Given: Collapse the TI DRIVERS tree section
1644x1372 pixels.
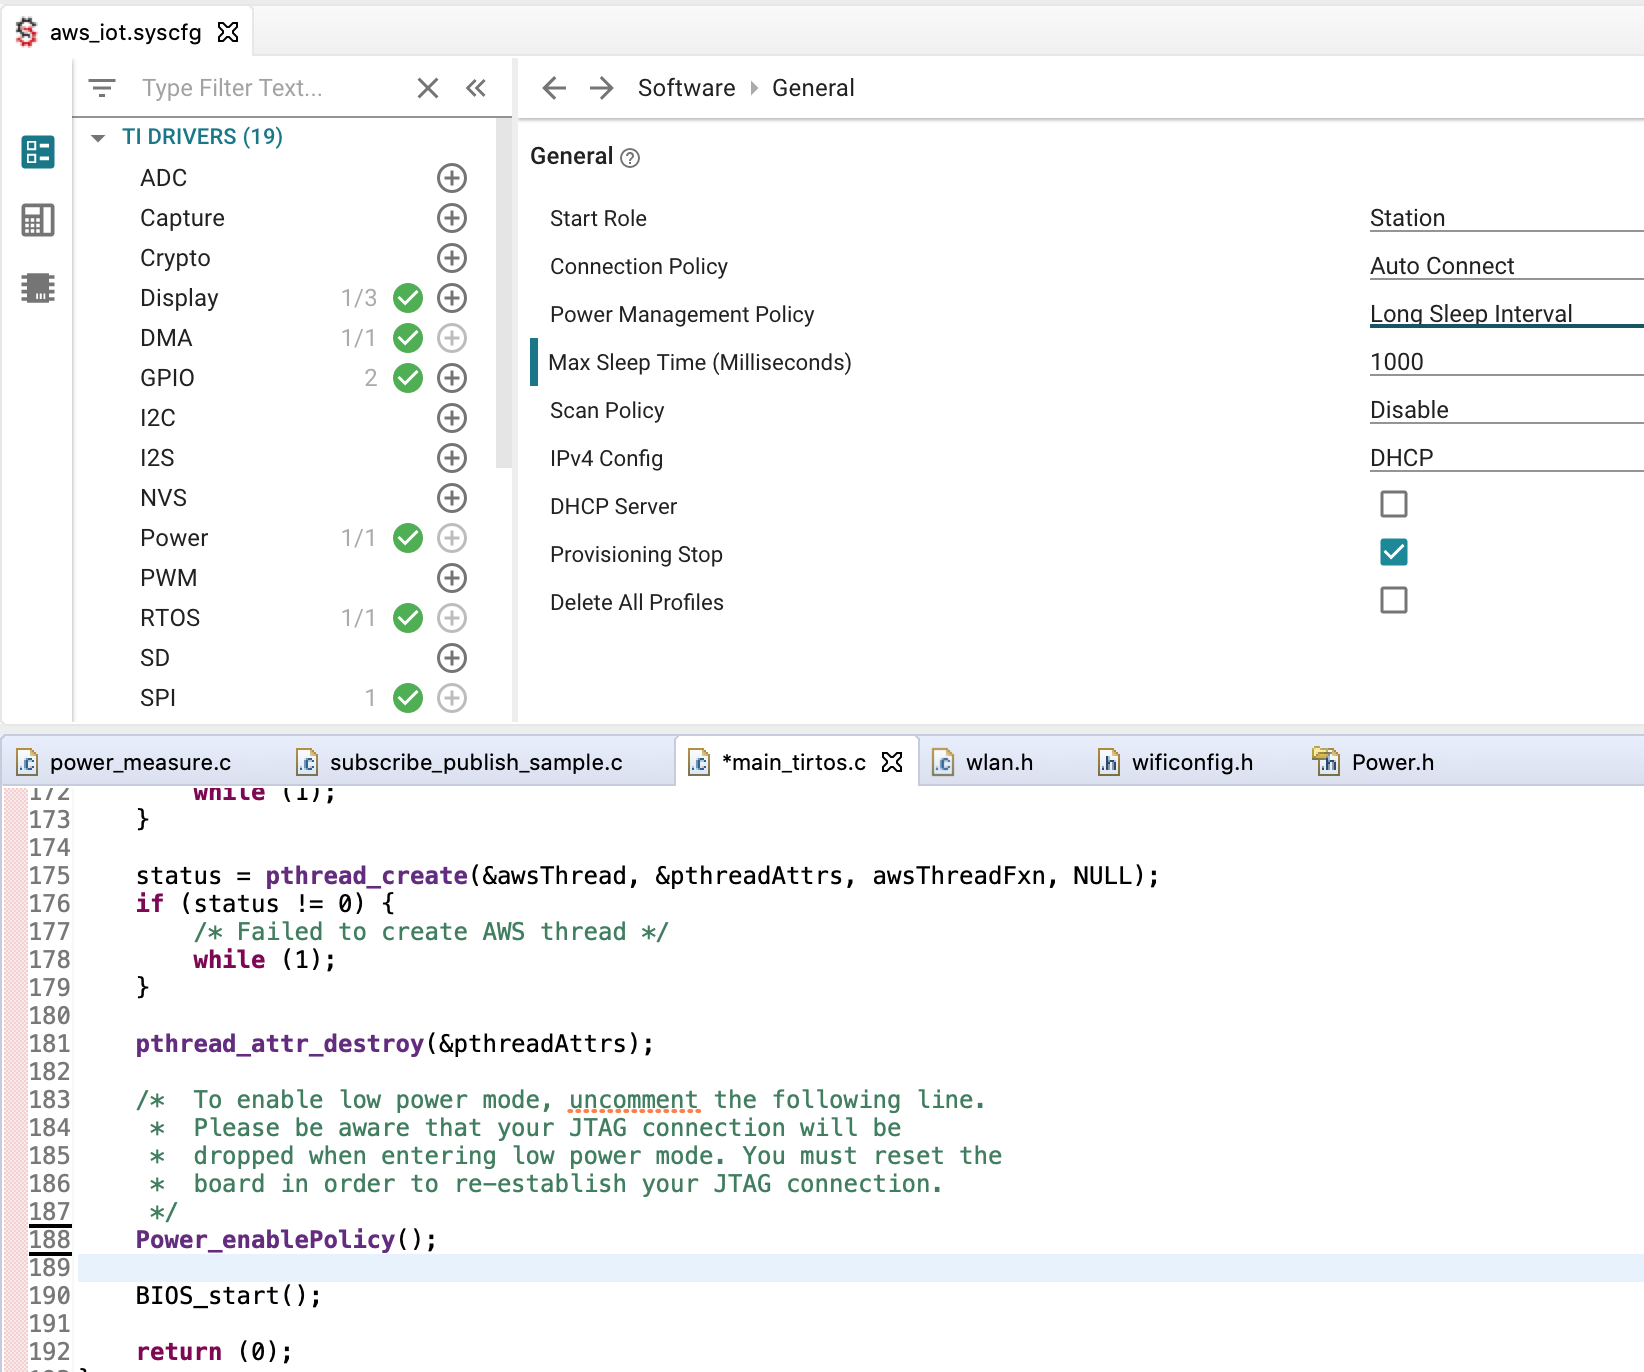Looking at the screenshot, I should (98, 138).
